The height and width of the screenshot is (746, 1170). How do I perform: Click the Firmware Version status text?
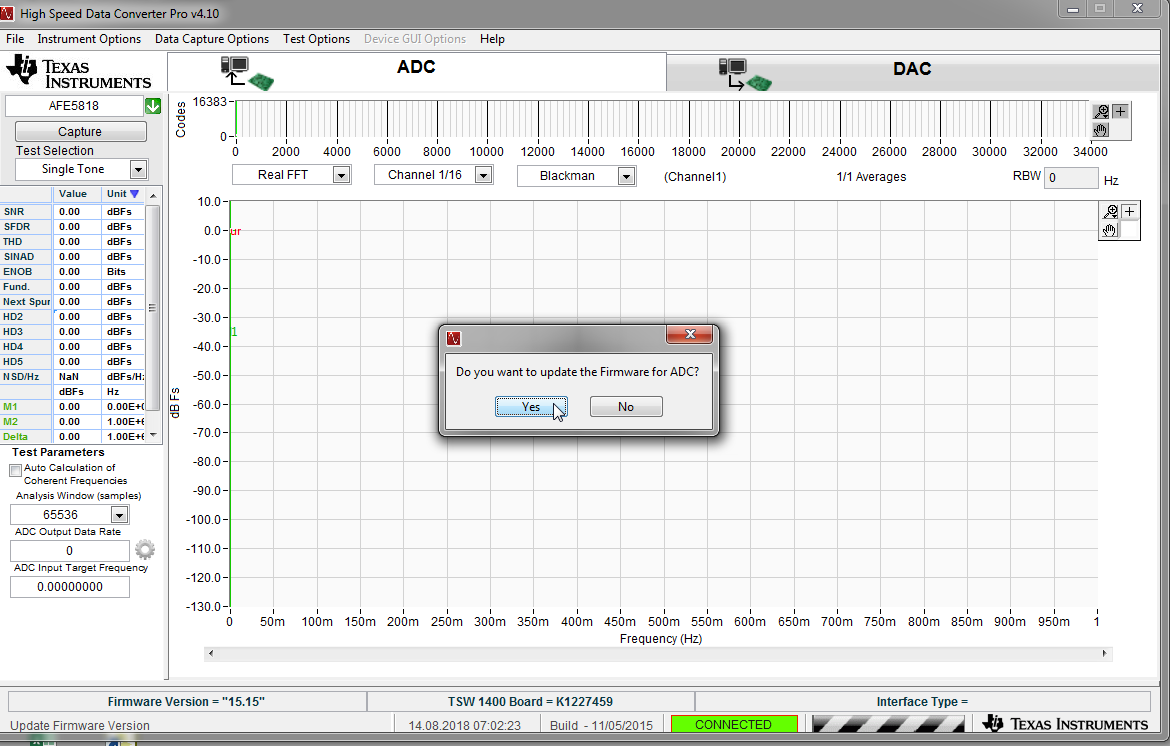186,701
